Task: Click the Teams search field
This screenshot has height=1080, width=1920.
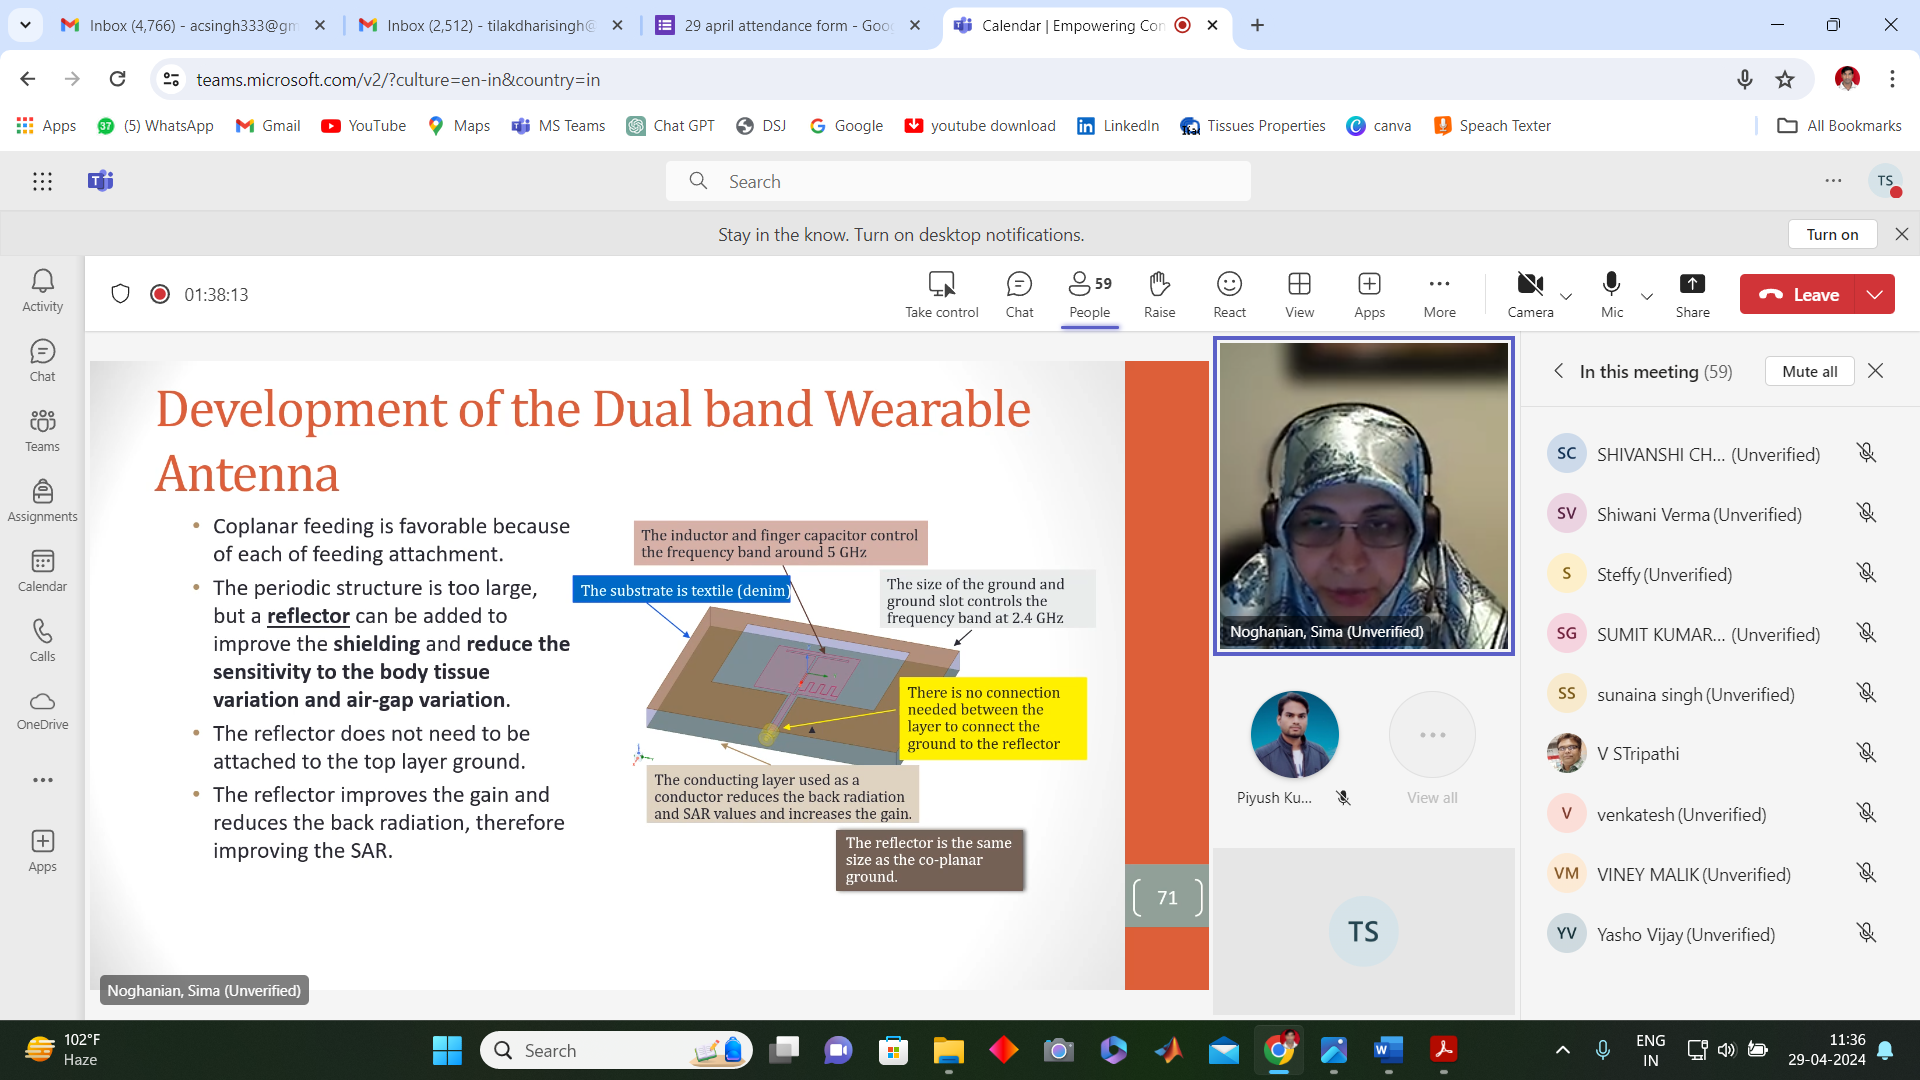Action: (x=958, y=181)
